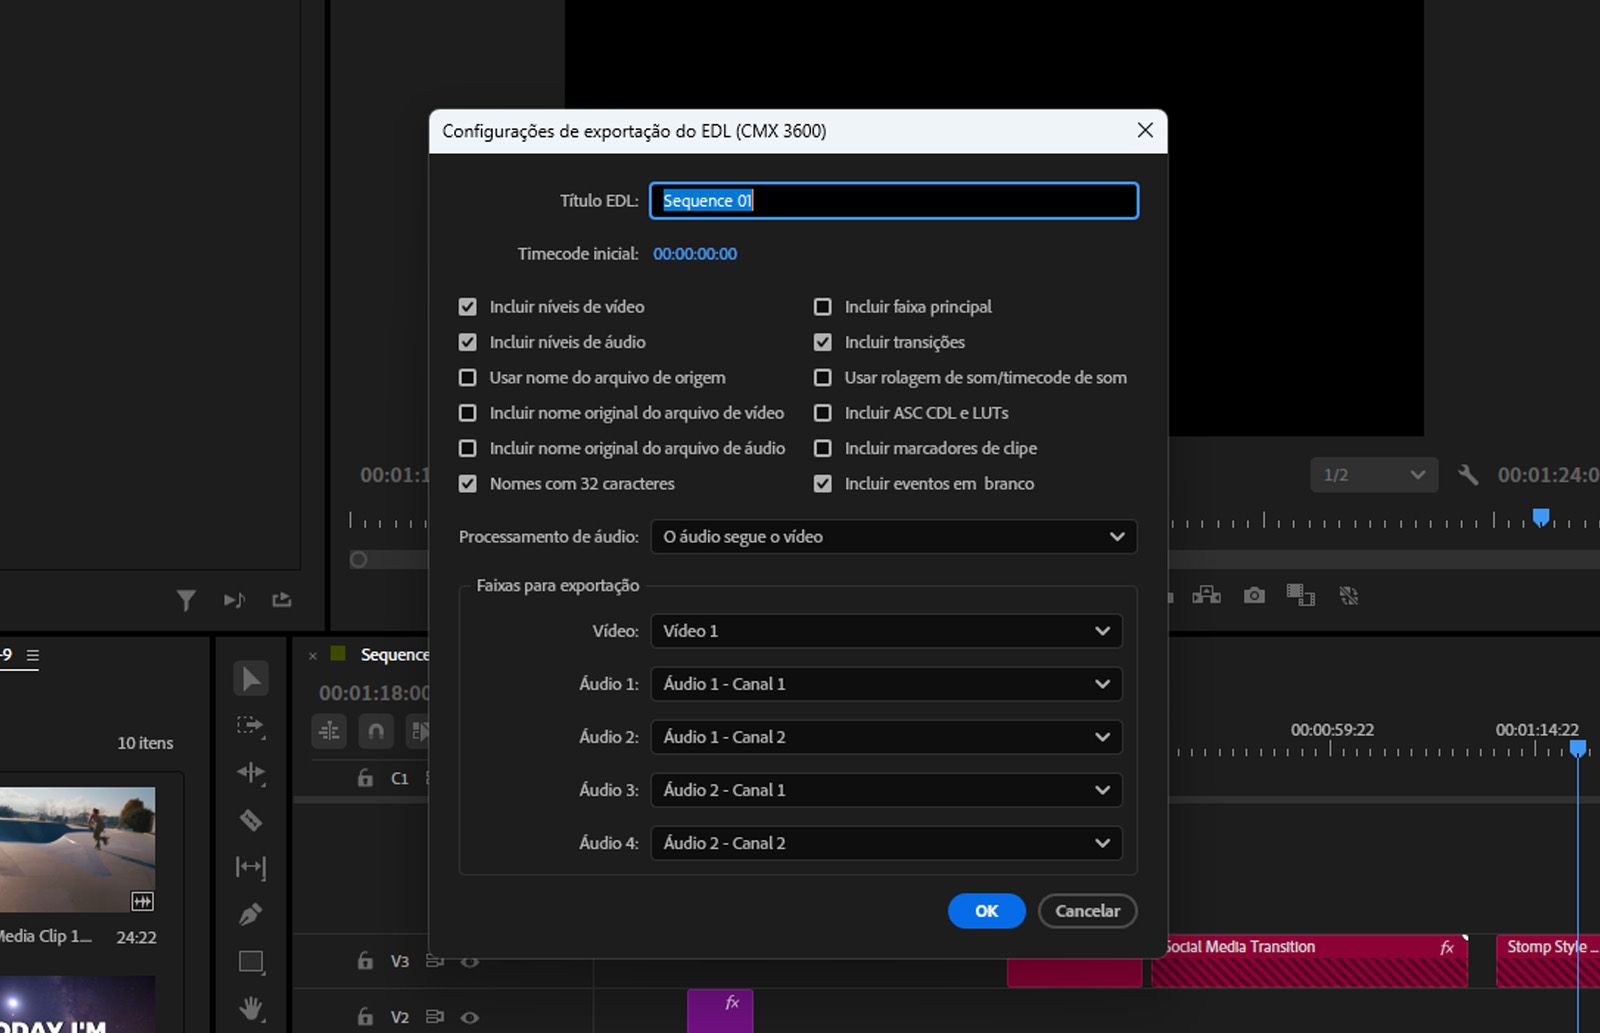Enable 'Incluir faixa principal' checkbox

click(x=823, y=307)
